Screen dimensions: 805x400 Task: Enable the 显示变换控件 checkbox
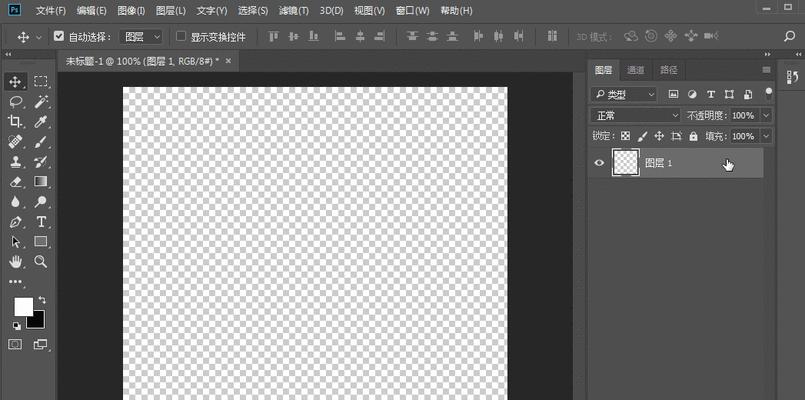(x=181, y=36)
